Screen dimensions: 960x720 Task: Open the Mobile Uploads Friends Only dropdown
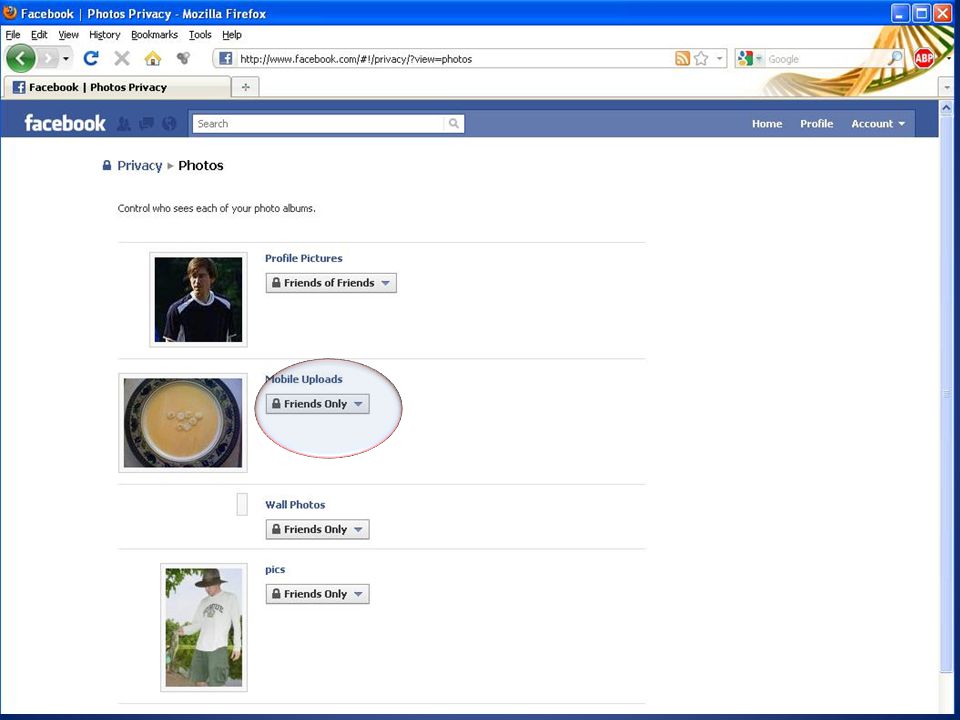[x=318, y=404]
